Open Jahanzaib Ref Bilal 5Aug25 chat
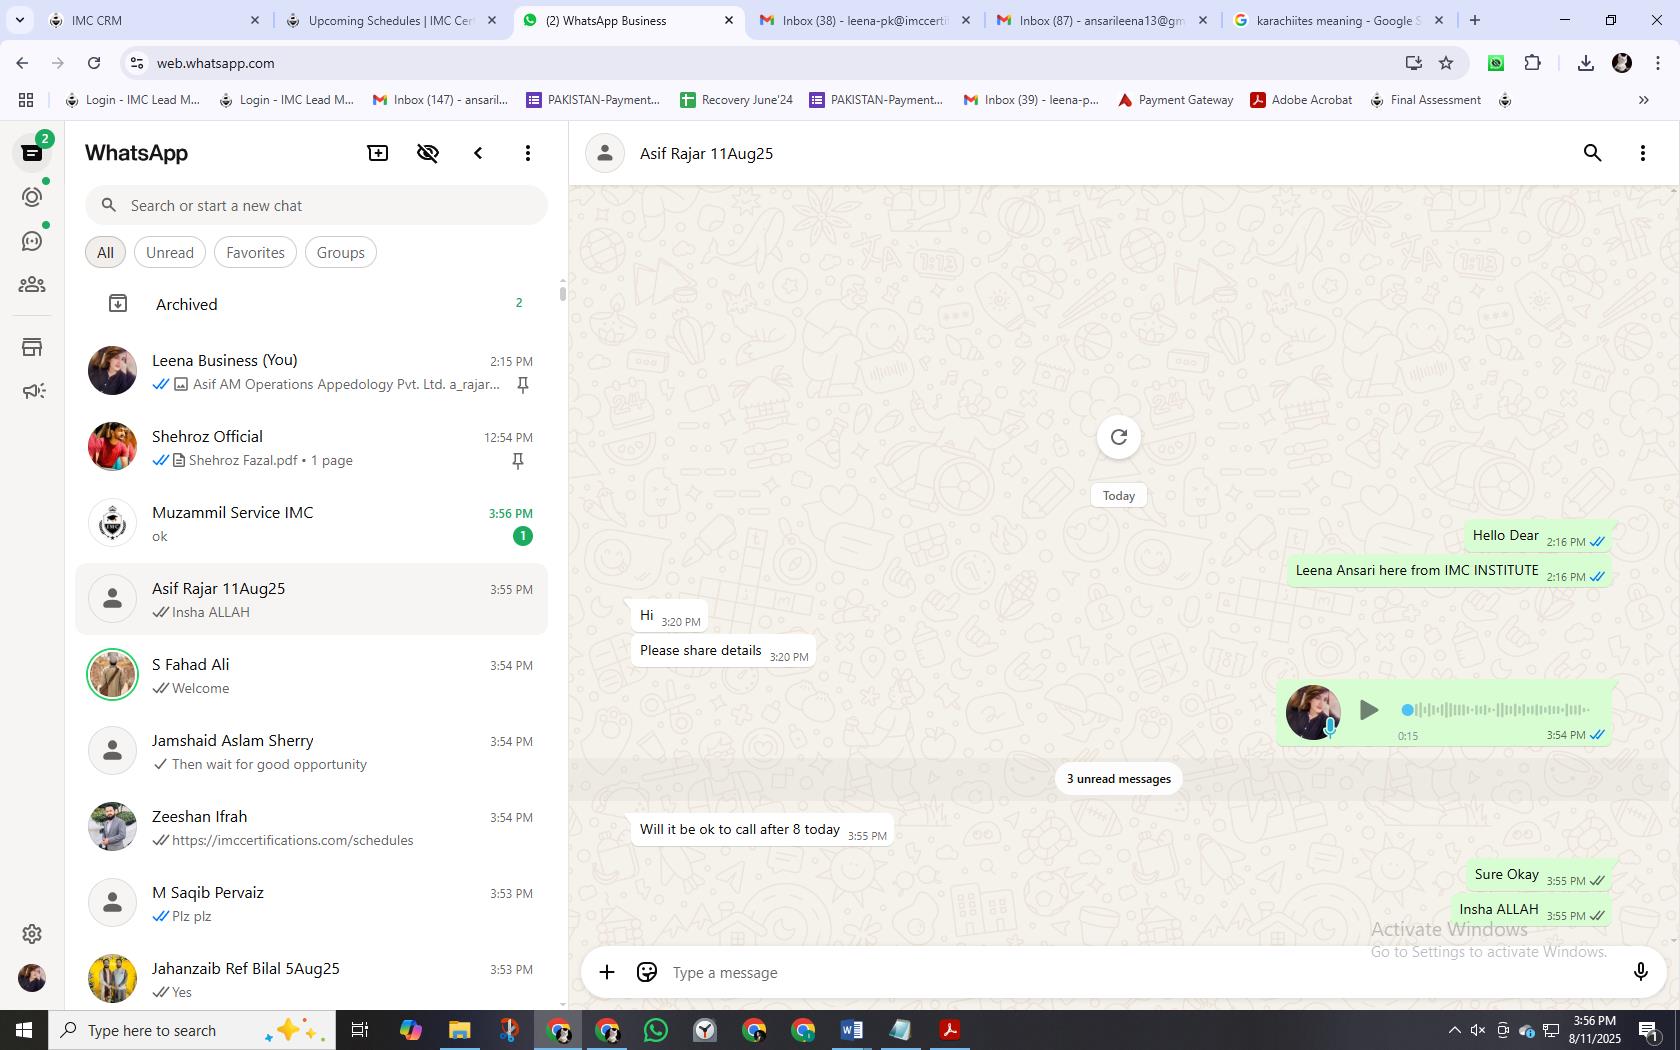The height and width of the screenshot is (1050, 1680). [x=311, y=979]
